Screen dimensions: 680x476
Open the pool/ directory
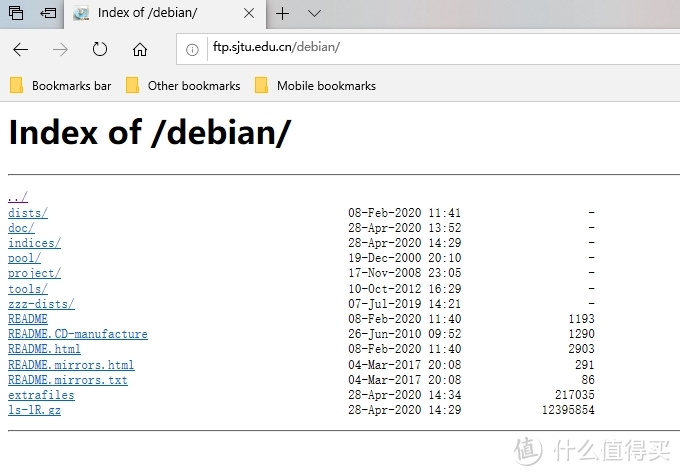point(24,258)
